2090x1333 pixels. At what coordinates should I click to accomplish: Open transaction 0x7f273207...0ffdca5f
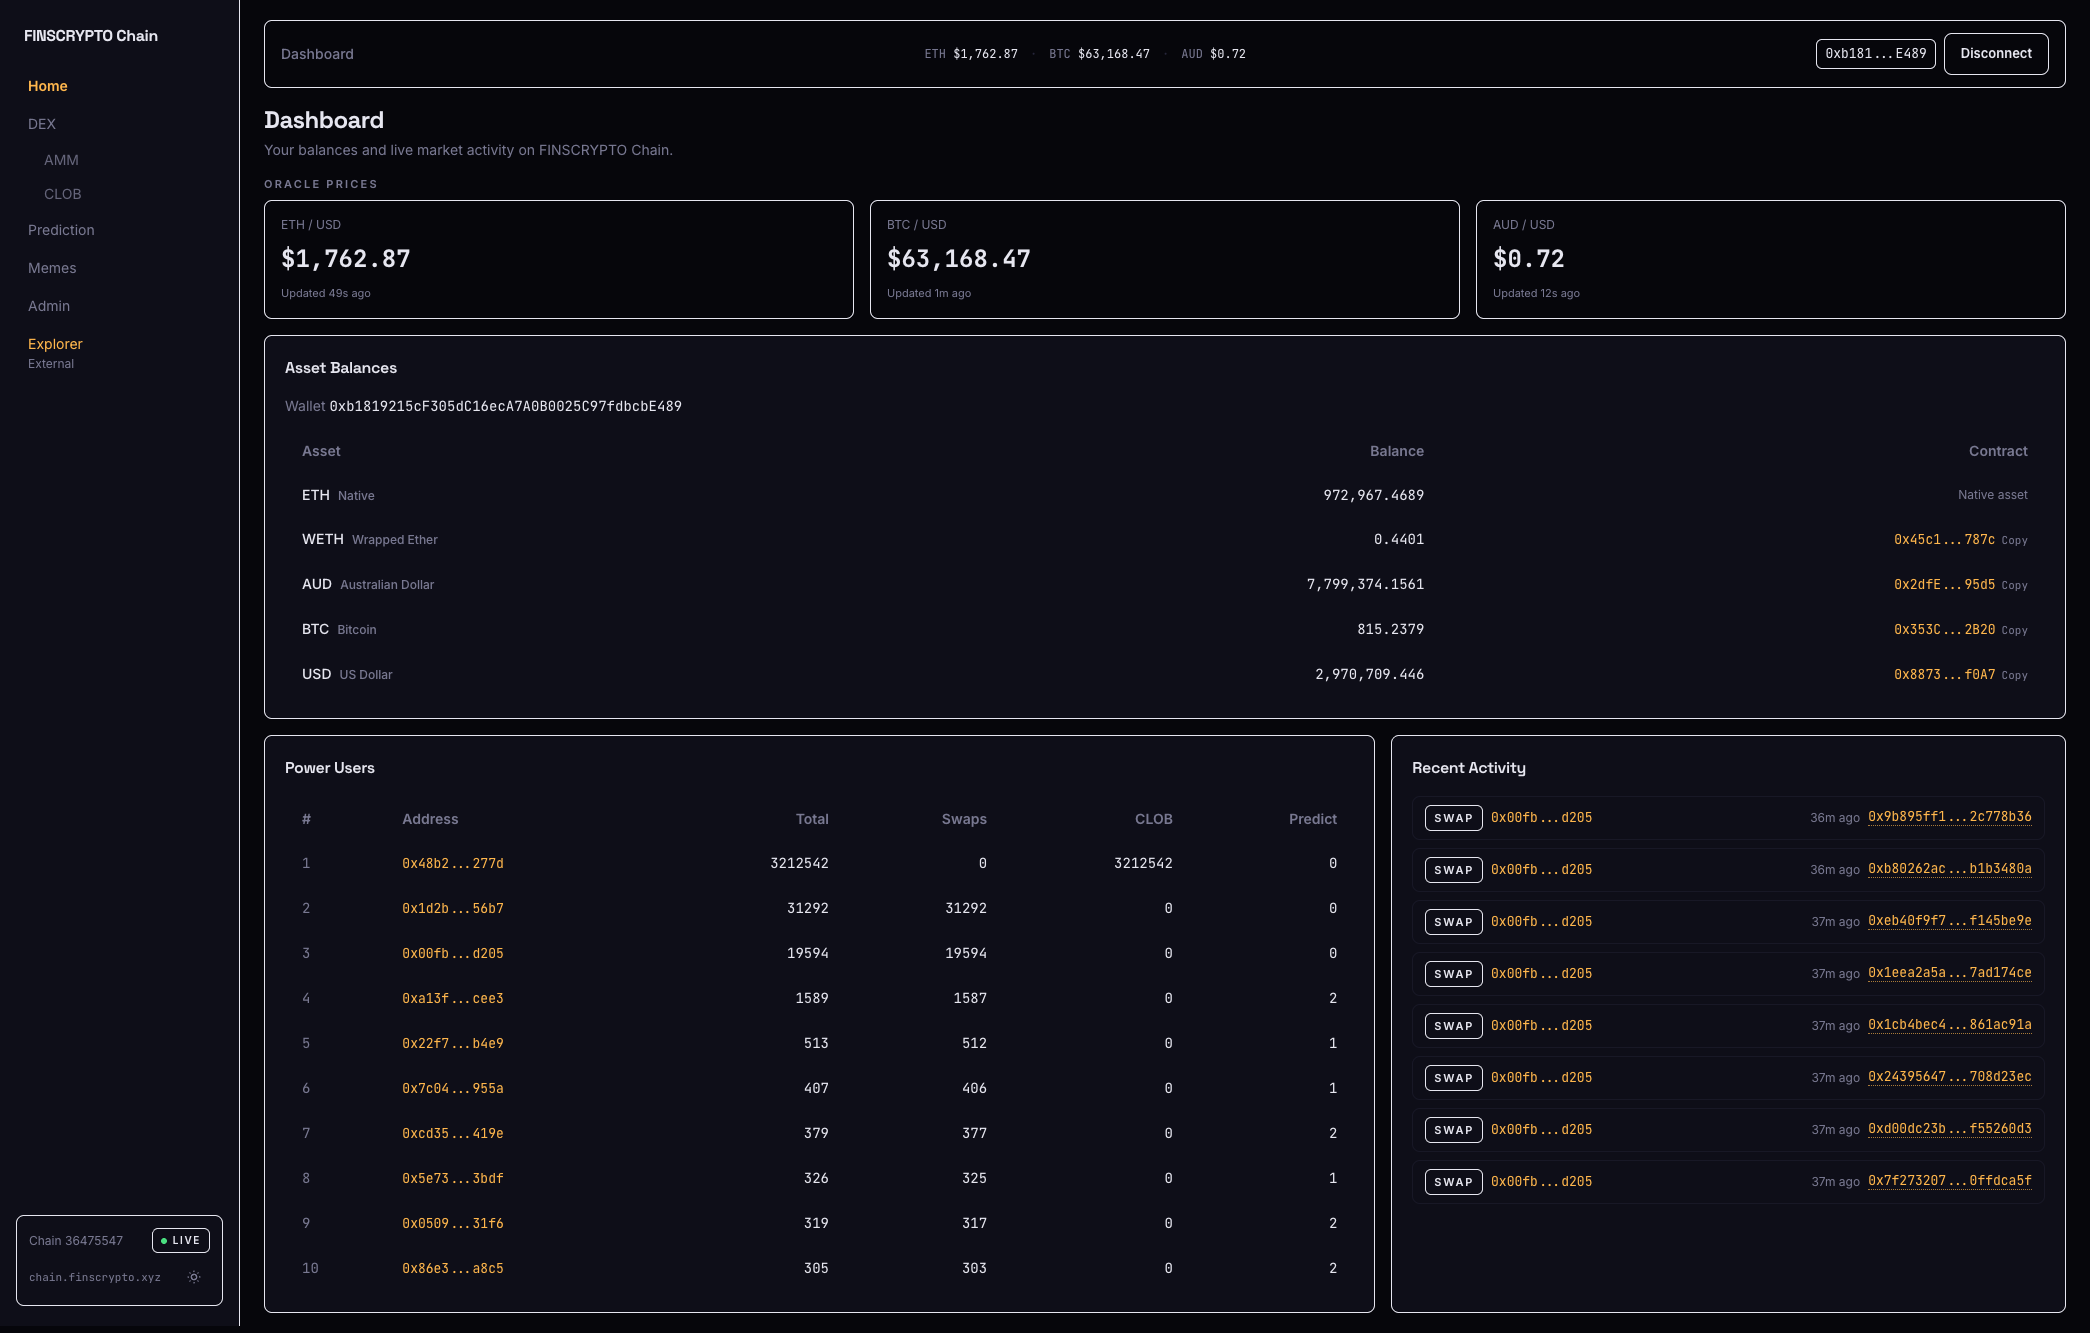coord(1950,1181)
